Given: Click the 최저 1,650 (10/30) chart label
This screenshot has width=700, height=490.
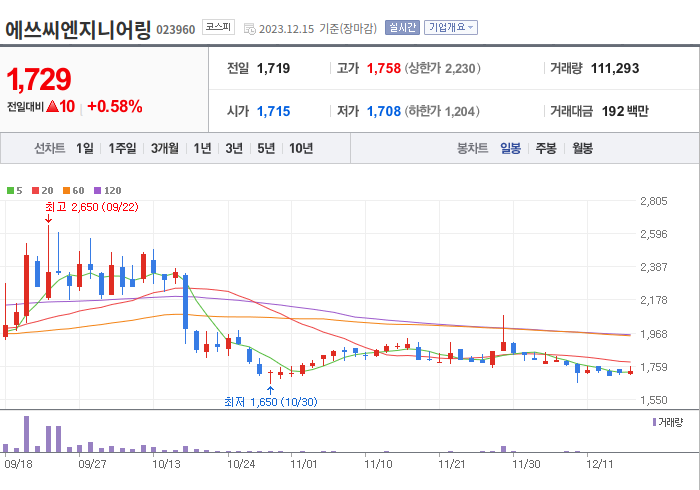Looking at the screenshot, I should tap(271, 402).
